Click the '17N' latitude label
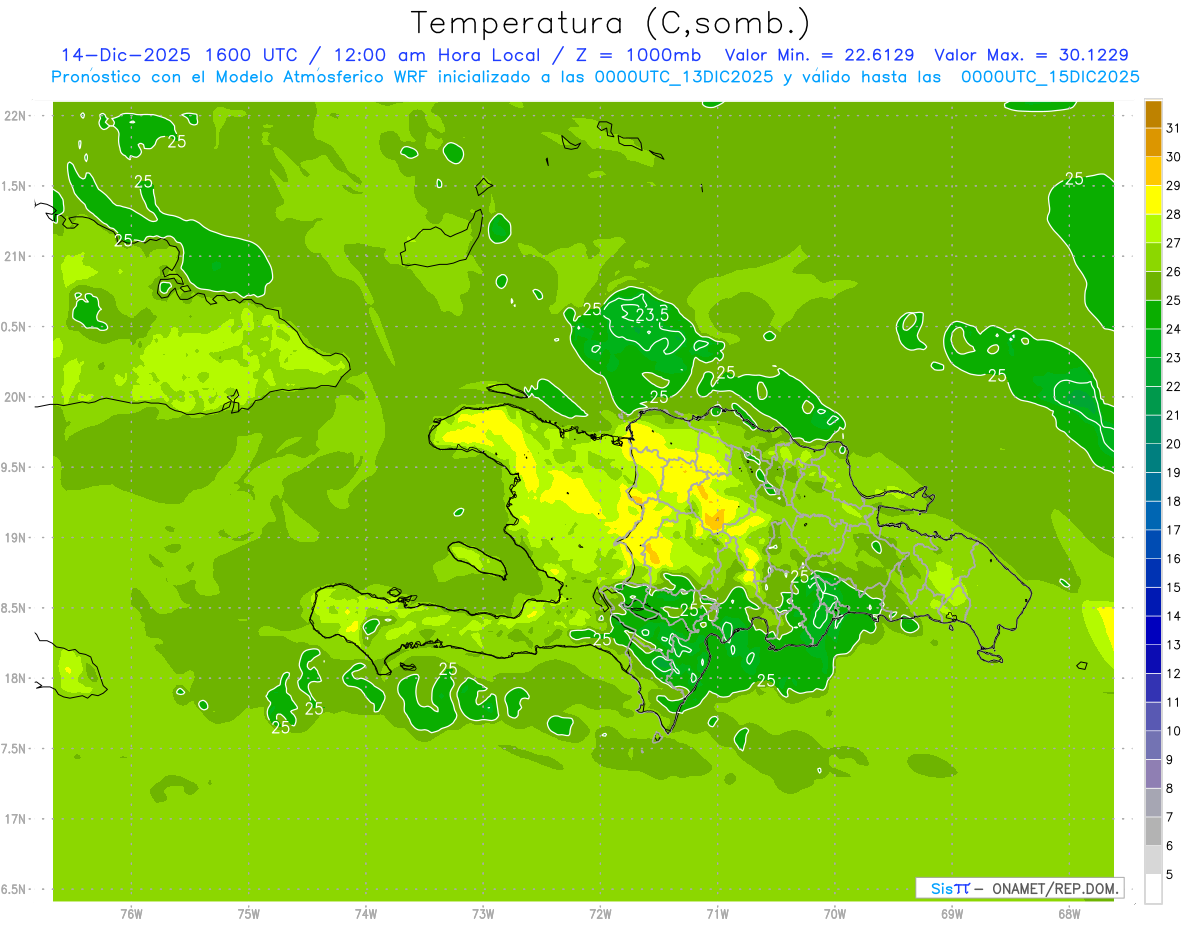Screen dimensions: 1200x927 [15, 819]
